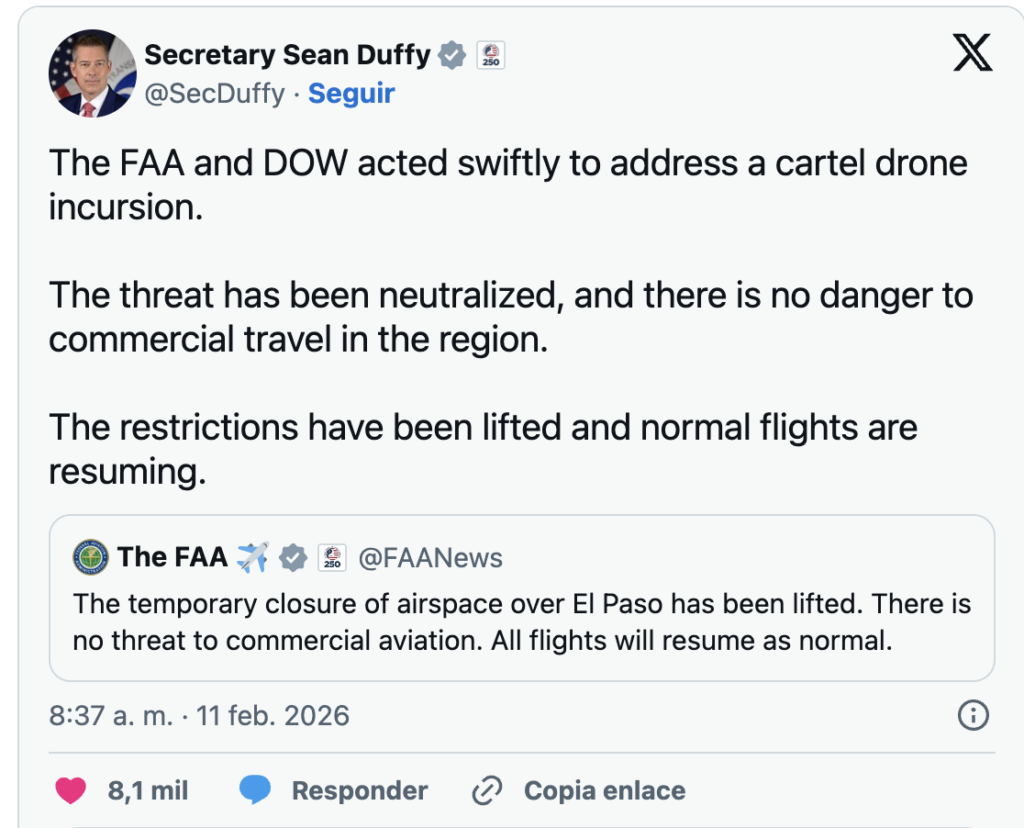Click the X logo in the corner
Screen dimensions: 1024x828
tap(972, 50)
